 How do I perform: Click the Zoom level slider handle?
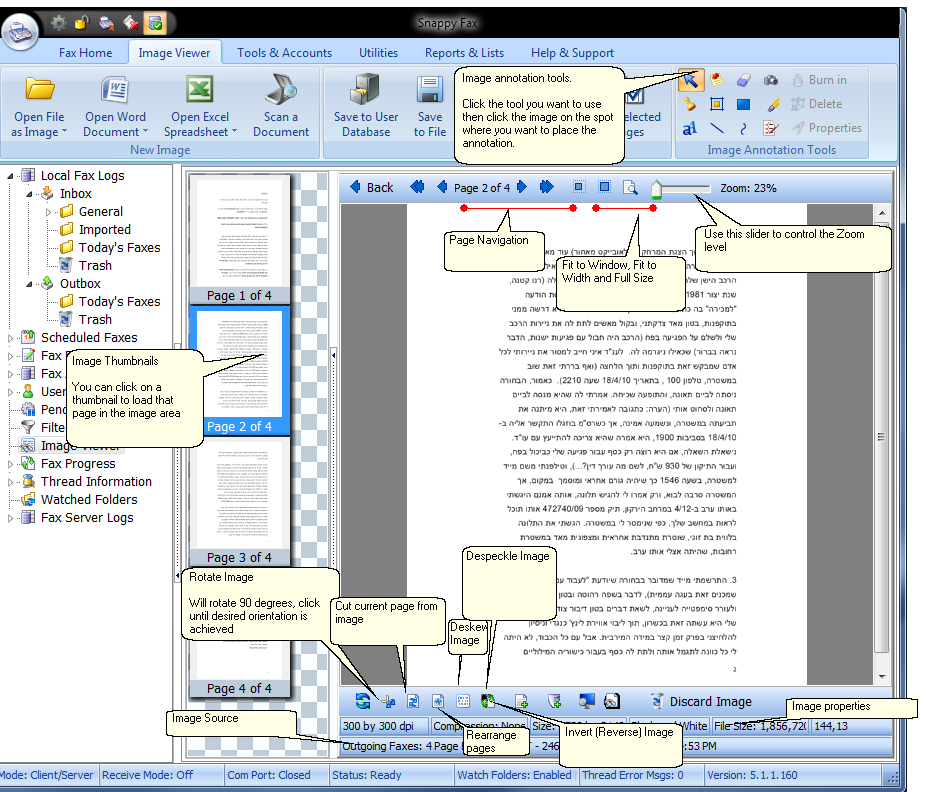click(656, 189)
